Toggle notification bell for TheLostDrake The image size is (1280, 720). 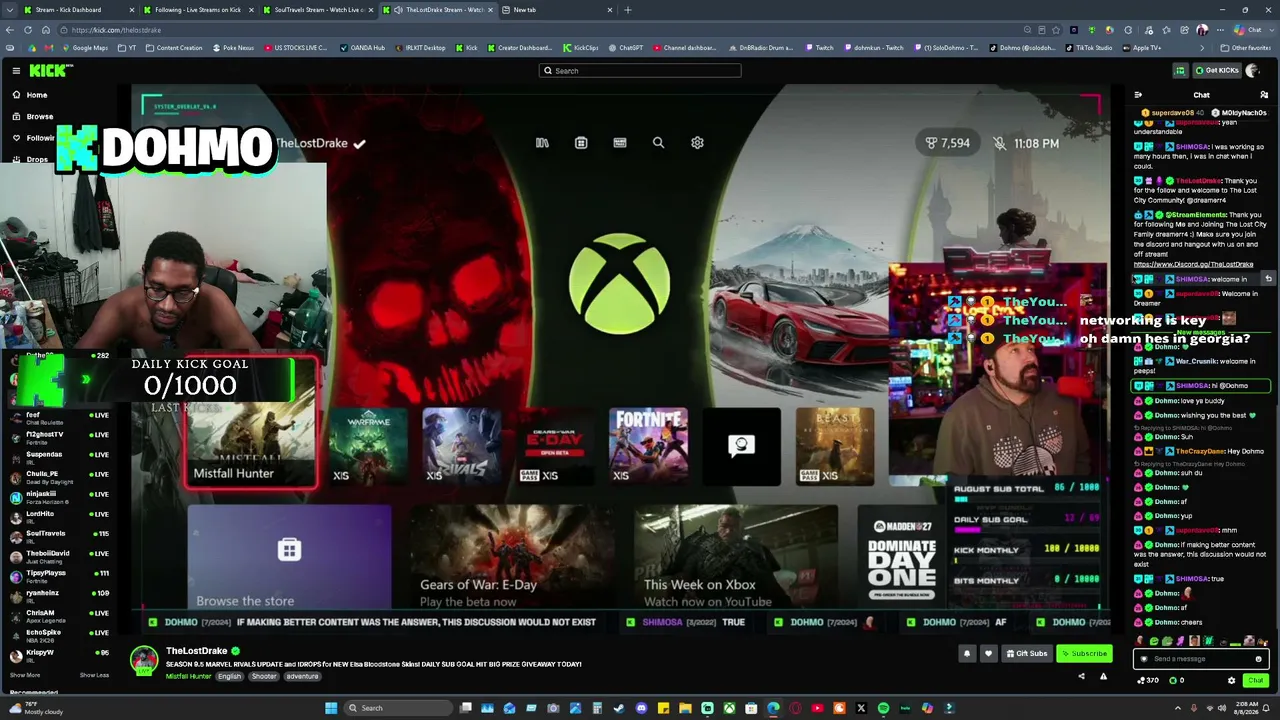tap(967, 654)
